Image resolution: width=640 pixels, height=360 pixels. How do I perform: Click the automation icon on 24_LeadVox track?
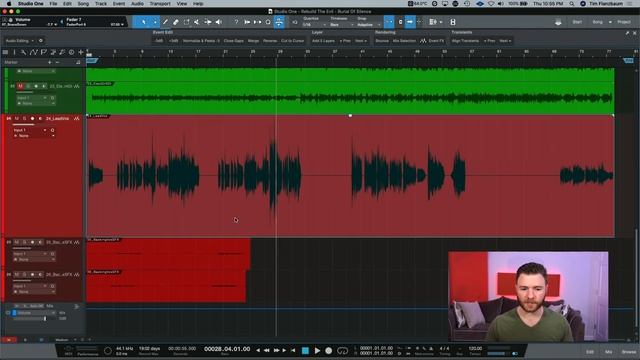(76, 118)
